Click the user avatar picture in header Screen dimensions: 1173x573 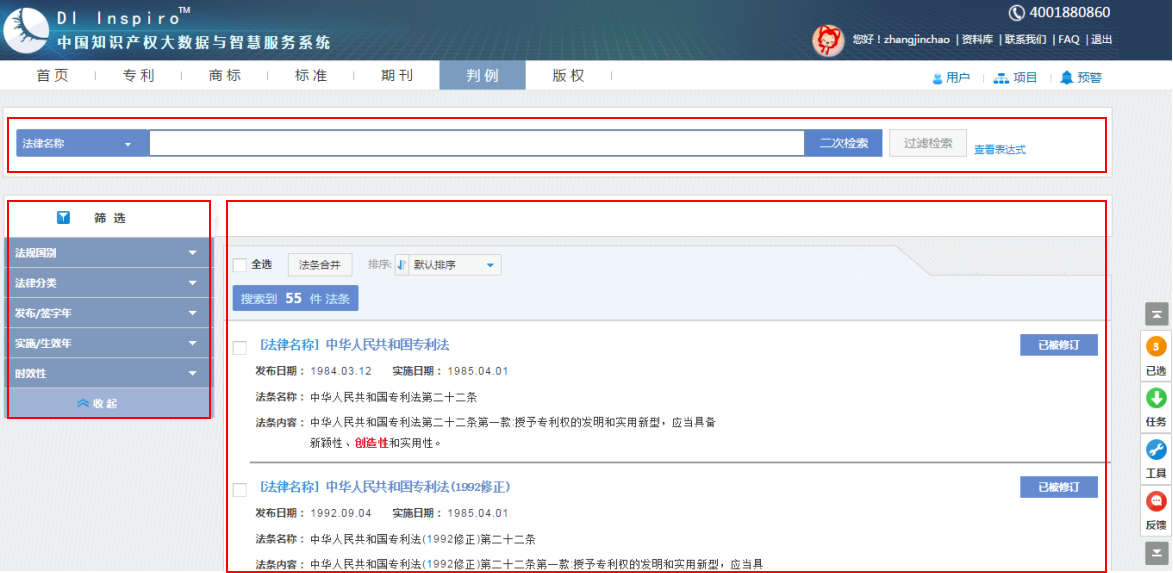coord(827,39)
